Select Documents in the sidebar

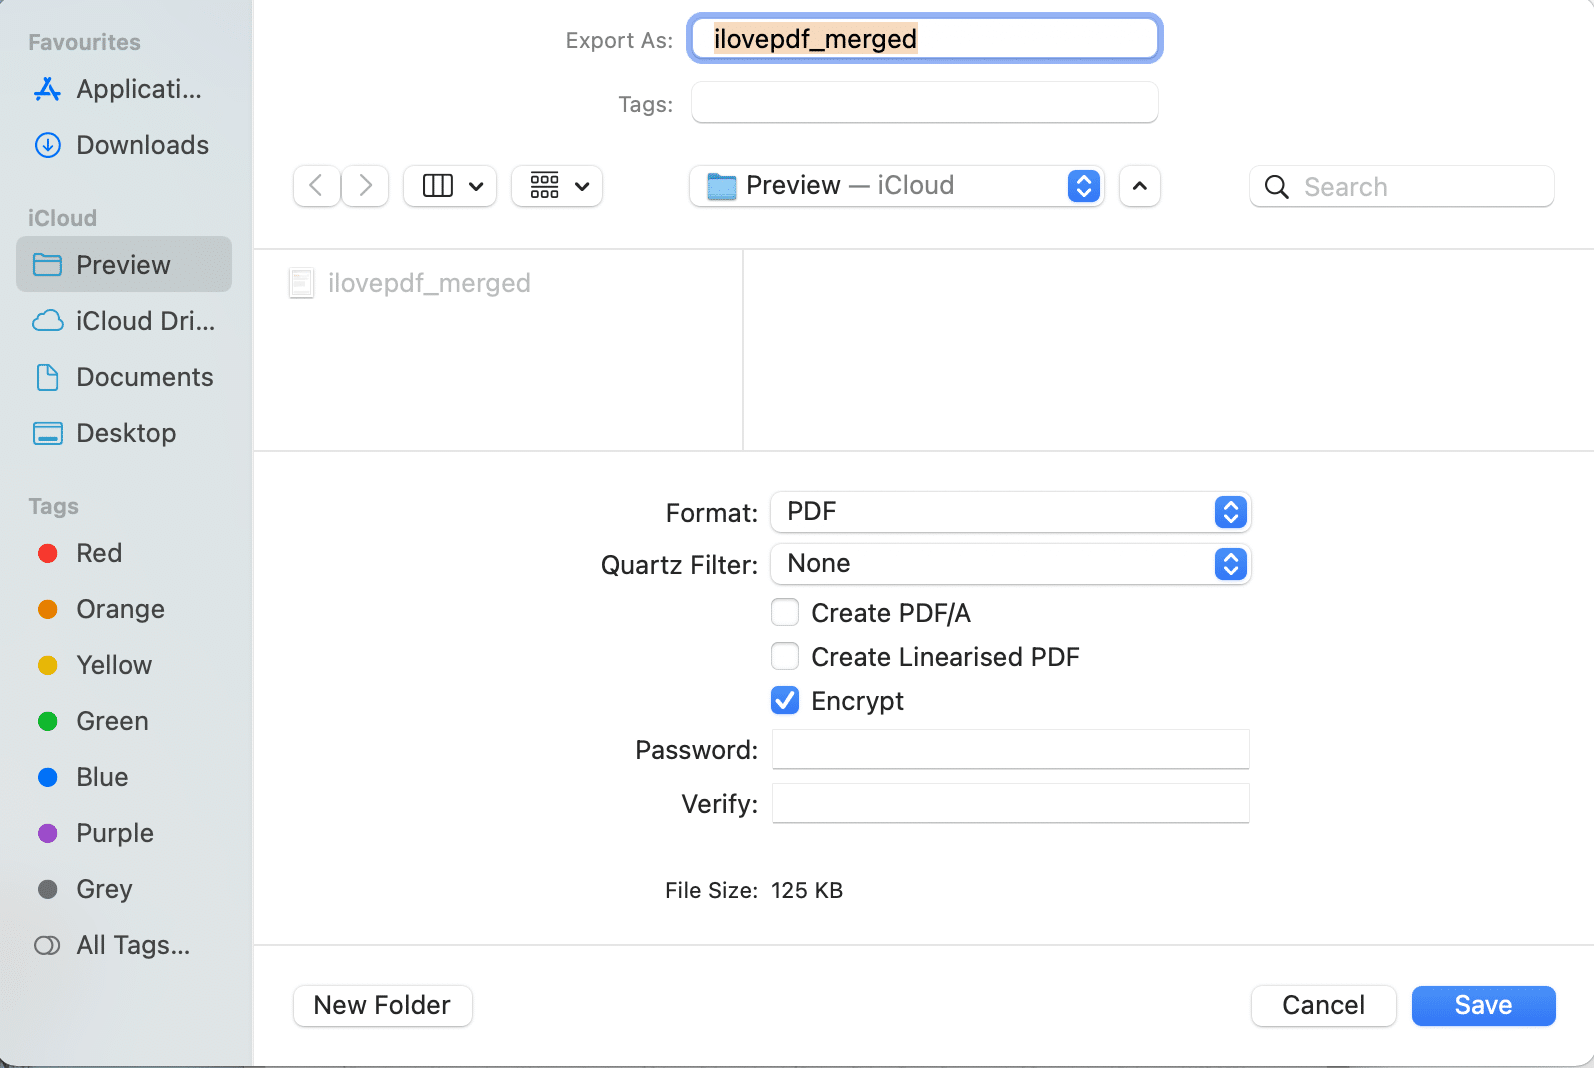pos(144,378)
